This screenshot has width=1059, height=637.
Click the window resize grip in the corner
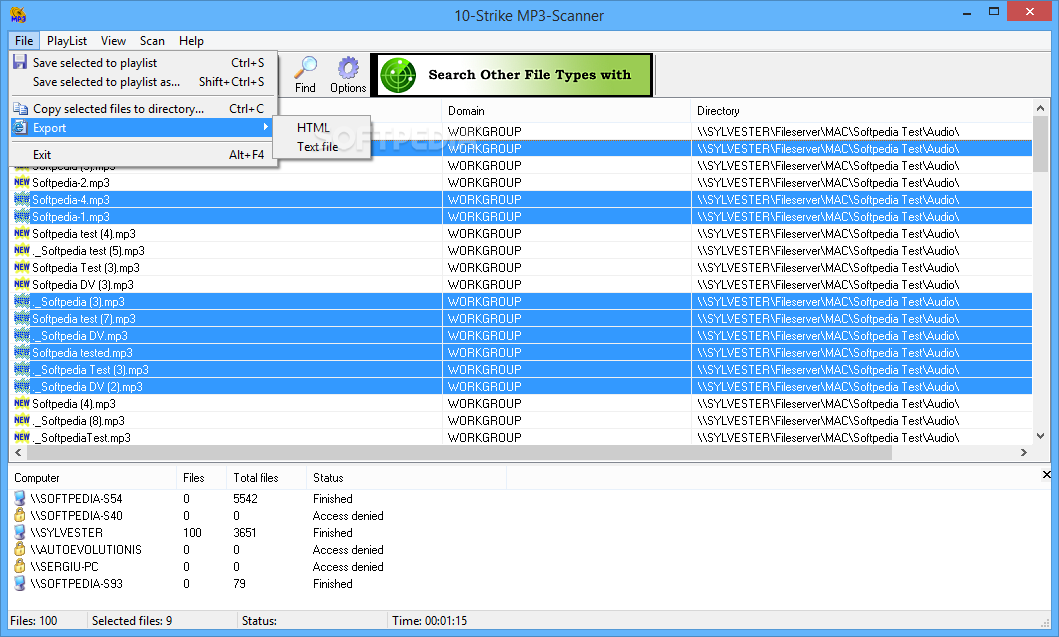tap(1045, 623)
